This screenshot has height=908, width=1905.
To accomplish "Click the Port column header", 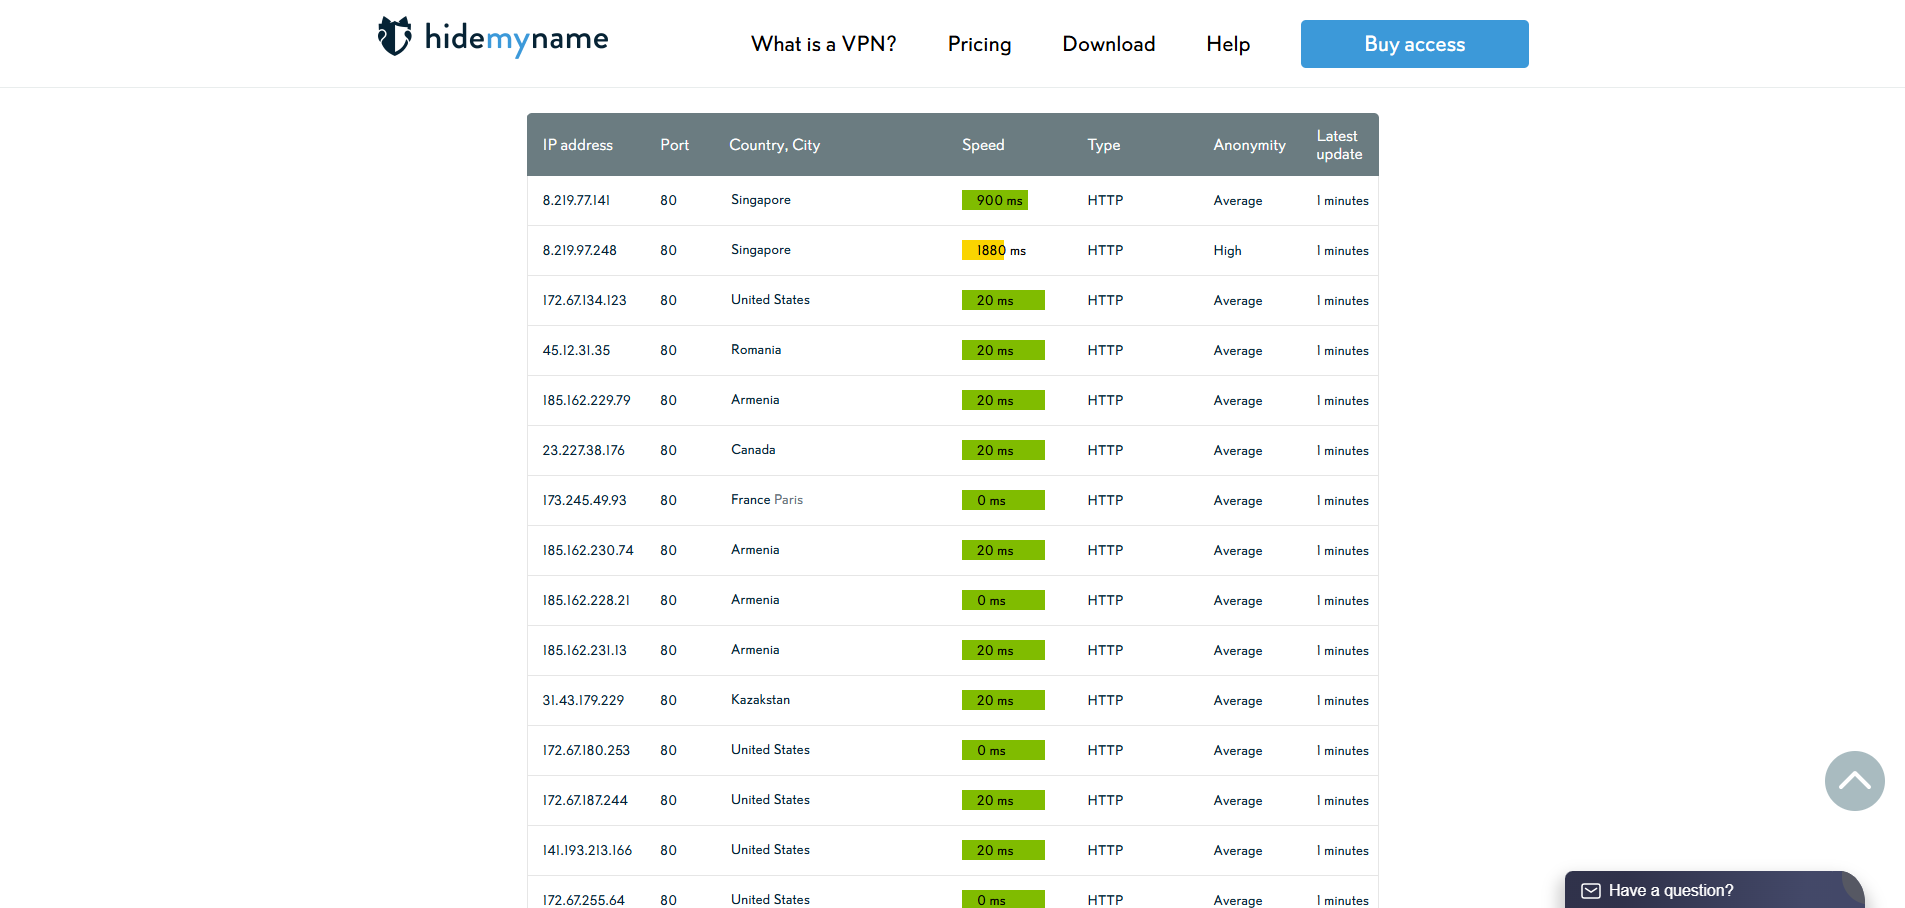I will point(674,145).
